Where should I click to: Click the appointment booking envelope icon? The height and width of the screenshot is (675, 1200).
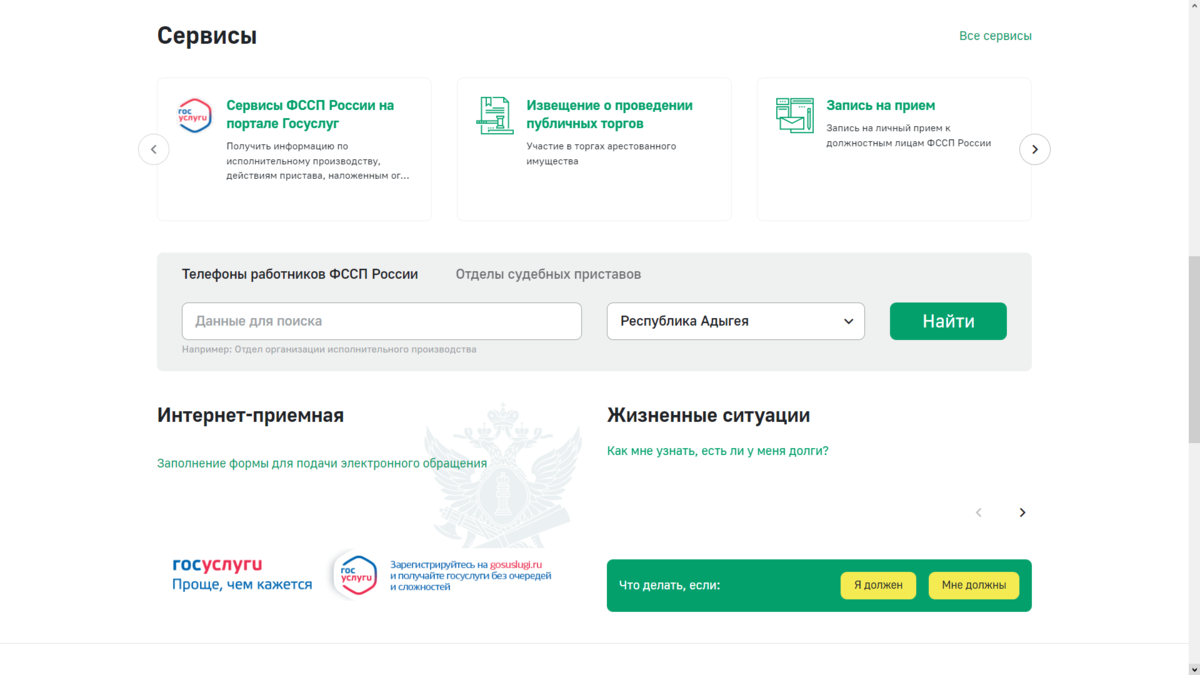(795, 116)
